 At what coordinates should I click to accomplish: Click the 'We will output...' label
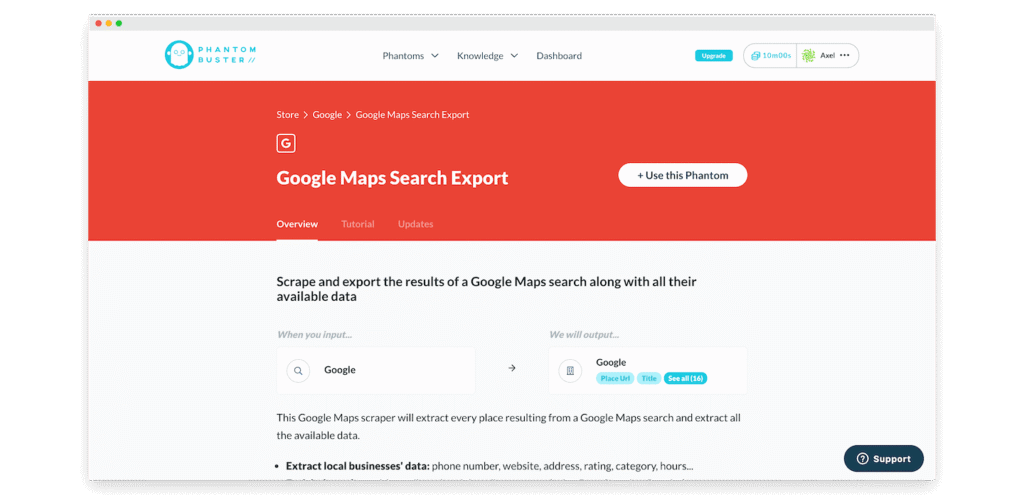[584, 335]
